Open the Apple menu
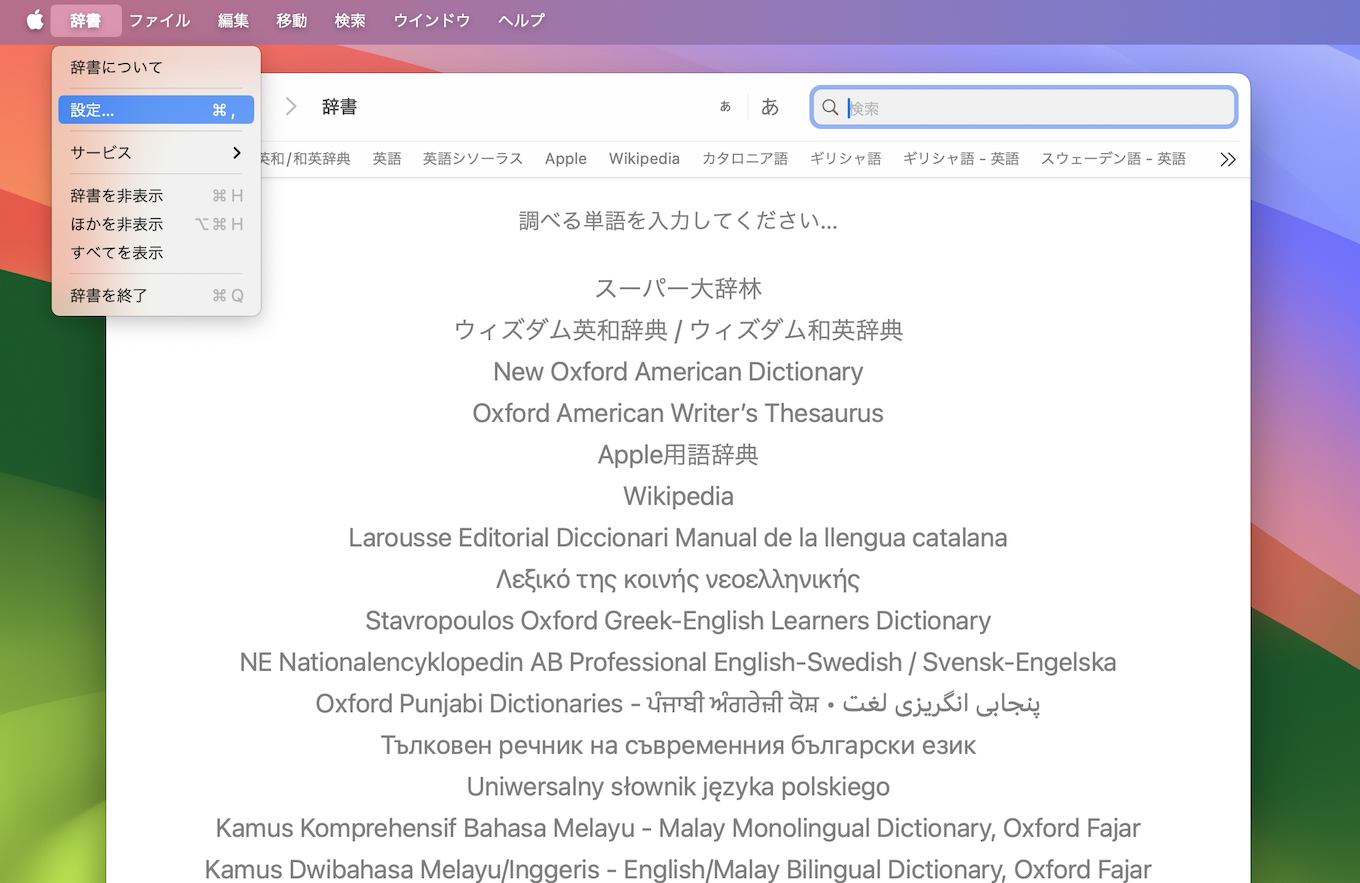Screen dimensions: 1360x883 coord(35,20)
